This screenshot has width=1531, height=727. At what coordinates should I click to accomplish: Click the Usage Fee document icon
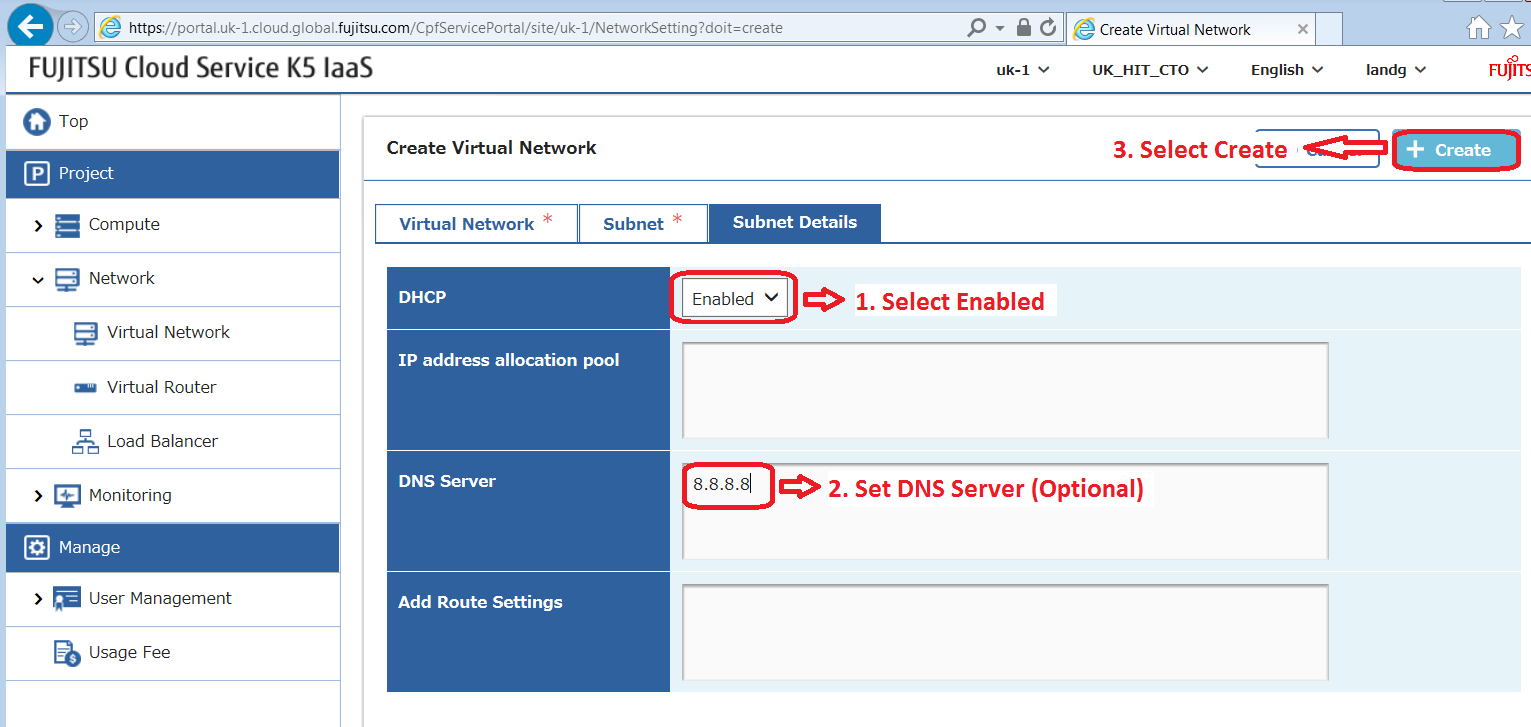(67, 653)
